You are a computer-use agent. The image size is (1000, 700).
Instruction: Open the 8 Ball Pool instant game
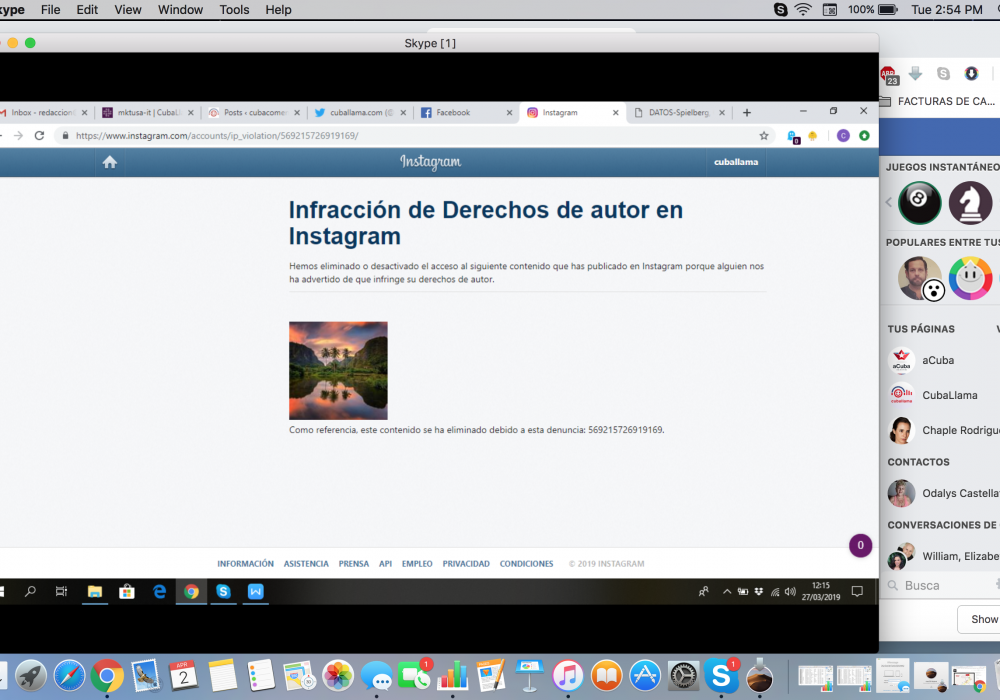(919, 203)
